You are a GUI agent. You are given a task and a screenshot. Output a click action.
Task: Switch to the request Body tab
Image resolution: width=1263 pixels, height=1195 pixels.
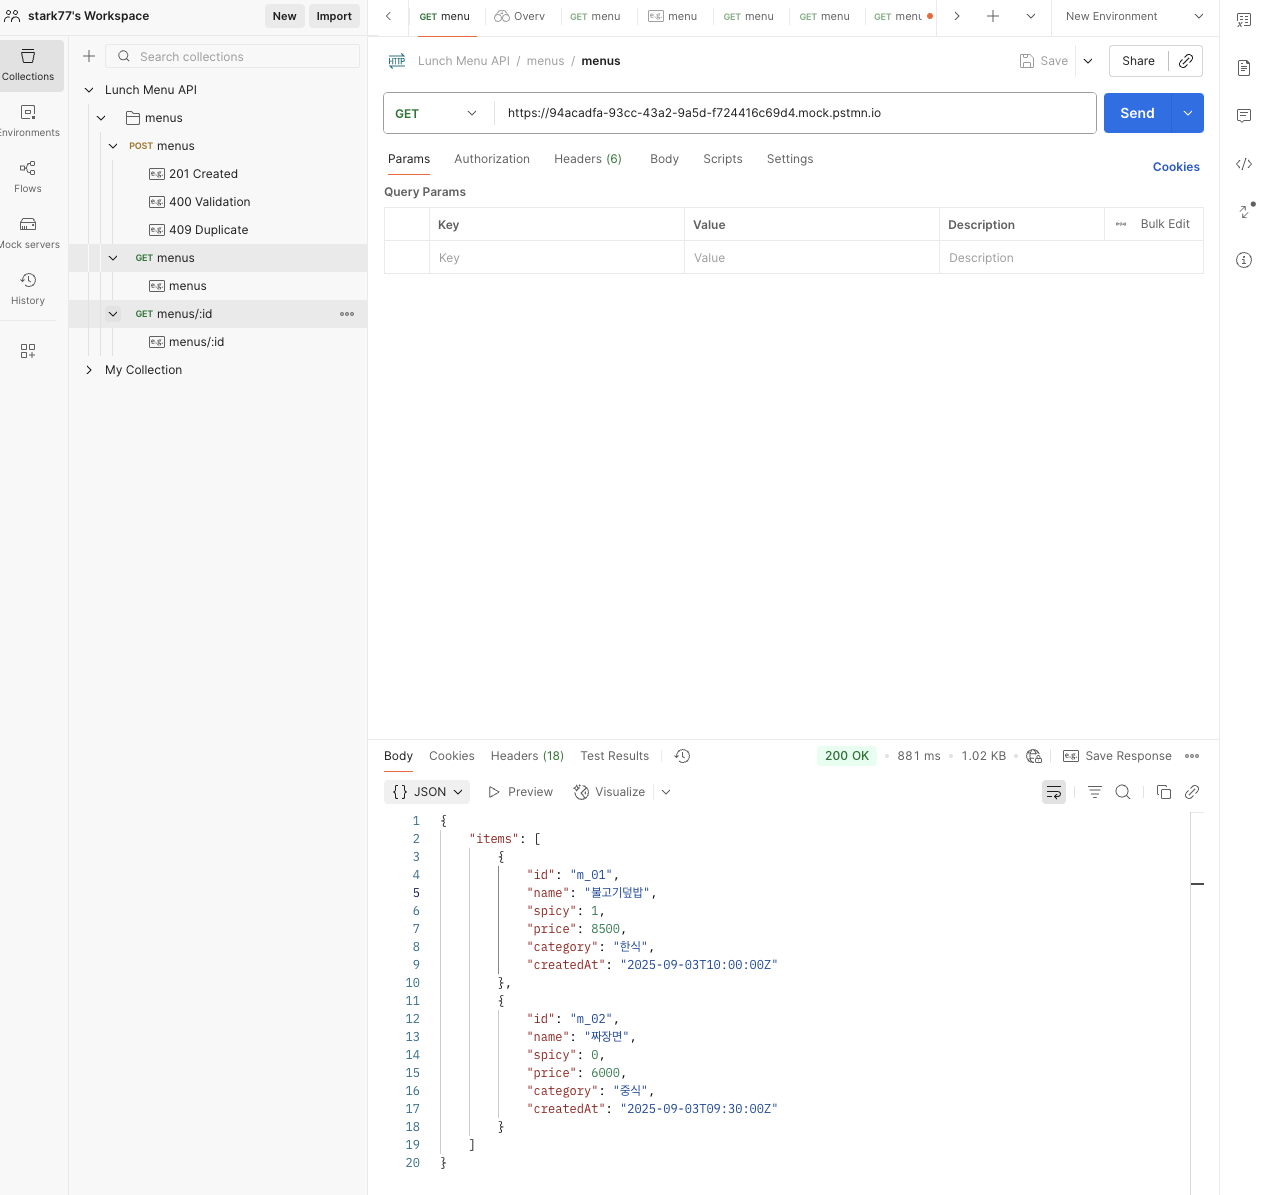coord(664,159)
